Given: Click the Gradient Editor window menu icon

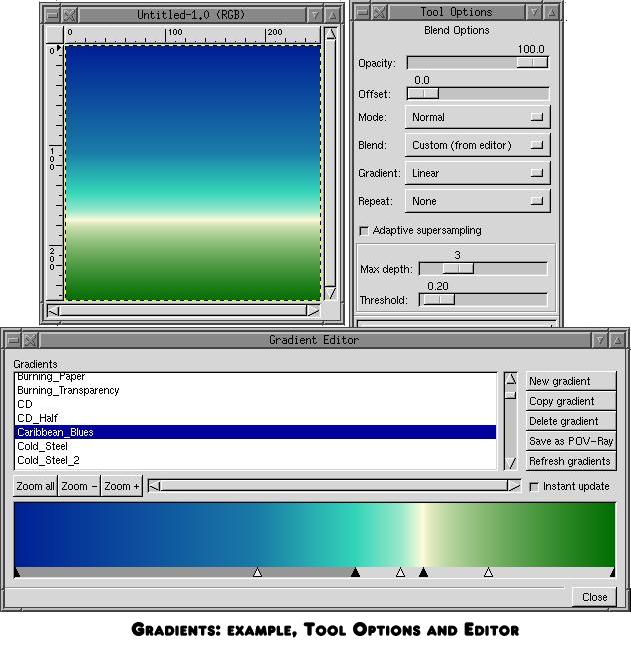Looking at the screenshot, I should (x=12, y=340).
